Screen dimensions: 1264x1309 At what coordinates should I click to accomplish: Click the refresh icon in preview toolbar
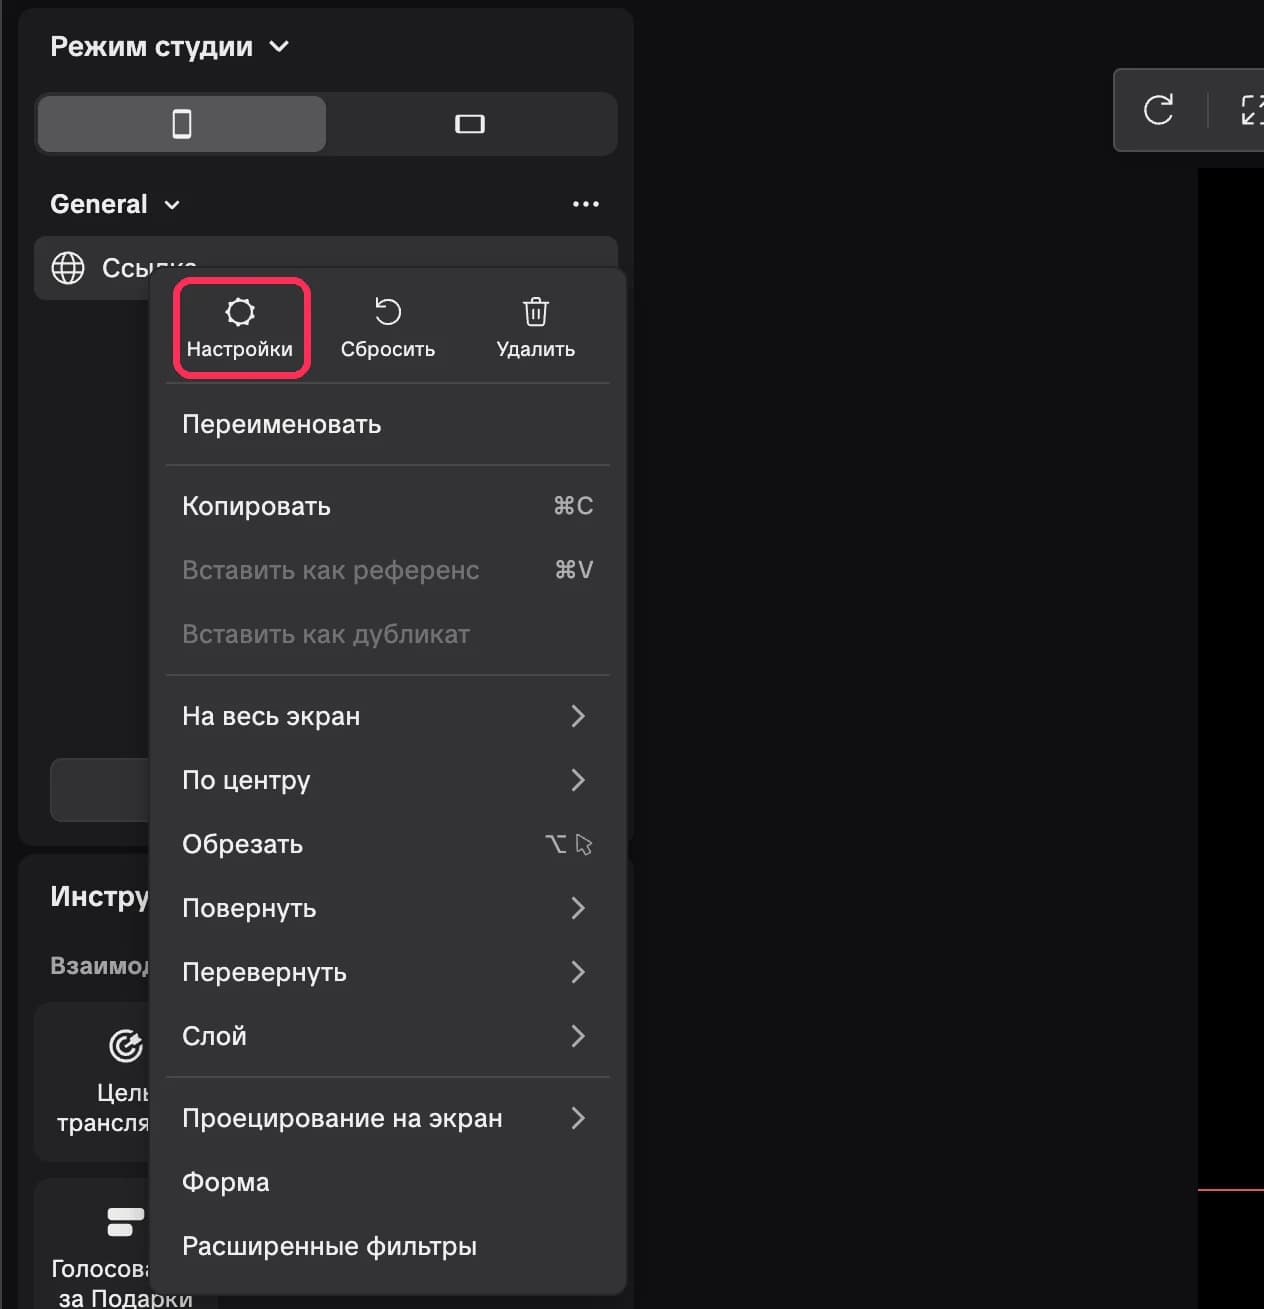(x=1158, y=109)
